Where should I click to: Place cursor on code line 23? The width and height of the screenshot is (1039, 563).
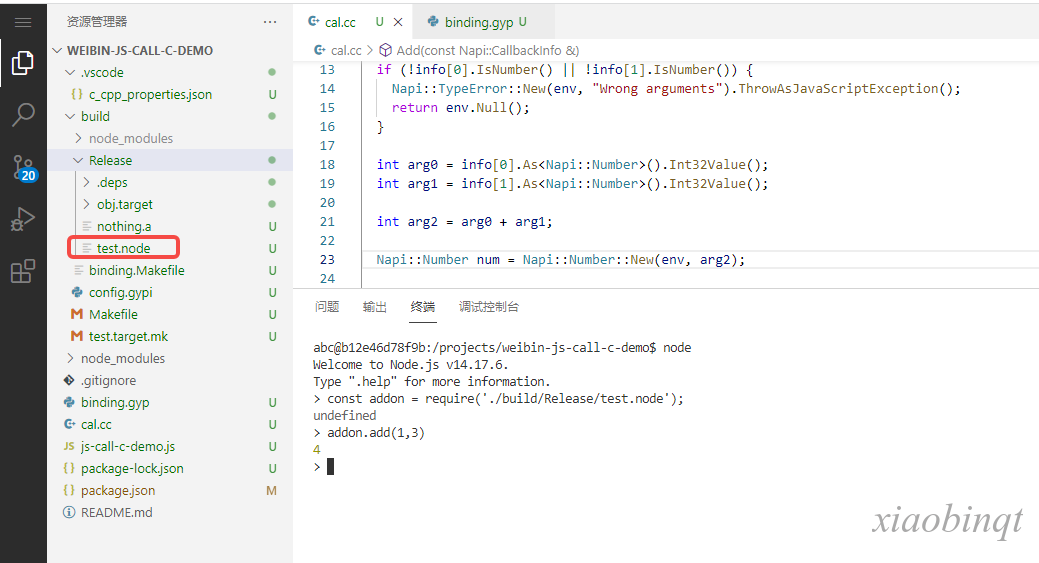tap(561, 260)
